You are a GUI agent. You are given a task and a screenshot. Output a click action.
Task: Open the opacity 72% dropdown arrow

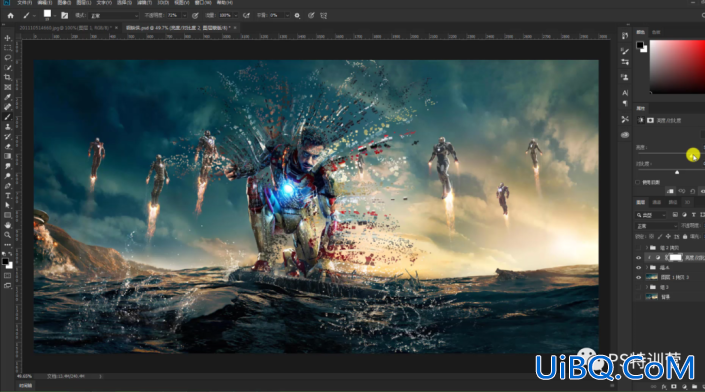[x=184, y=15]
